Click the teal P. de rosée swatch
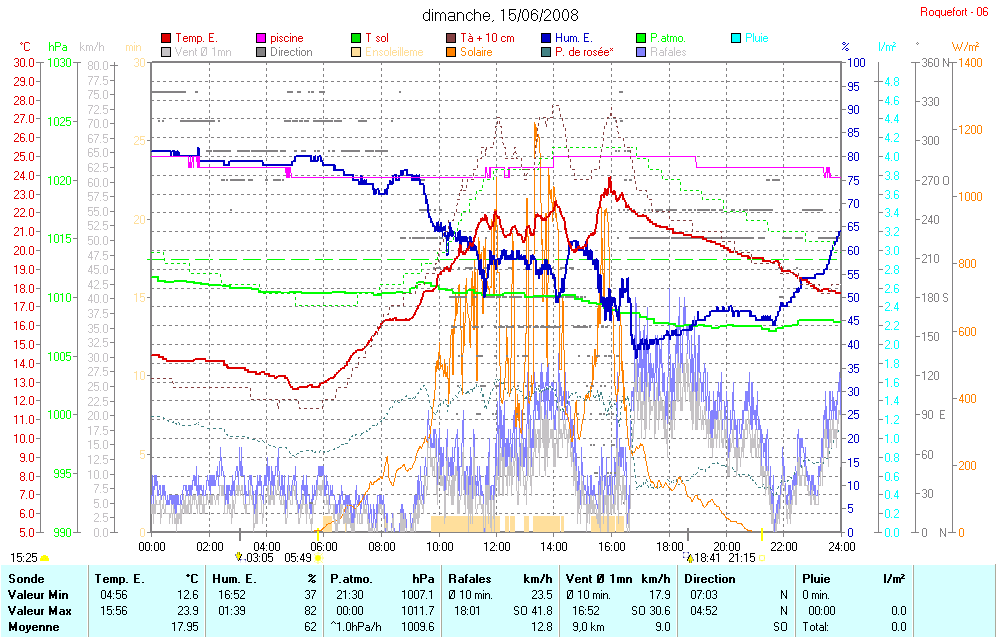 pos(546,52)
